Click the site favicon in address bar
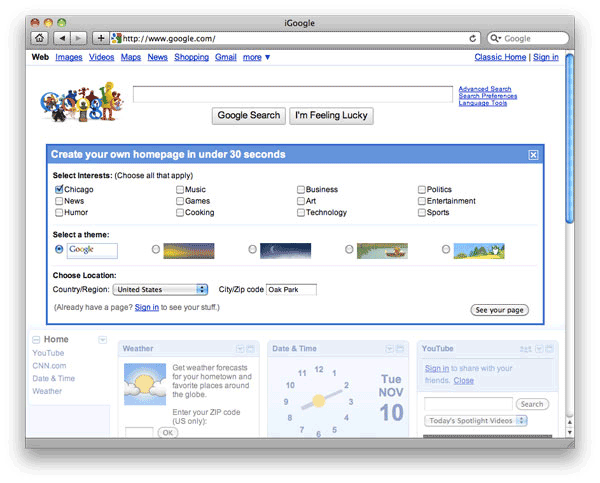The width and height of the screenshot is (600, 483). 116,38
